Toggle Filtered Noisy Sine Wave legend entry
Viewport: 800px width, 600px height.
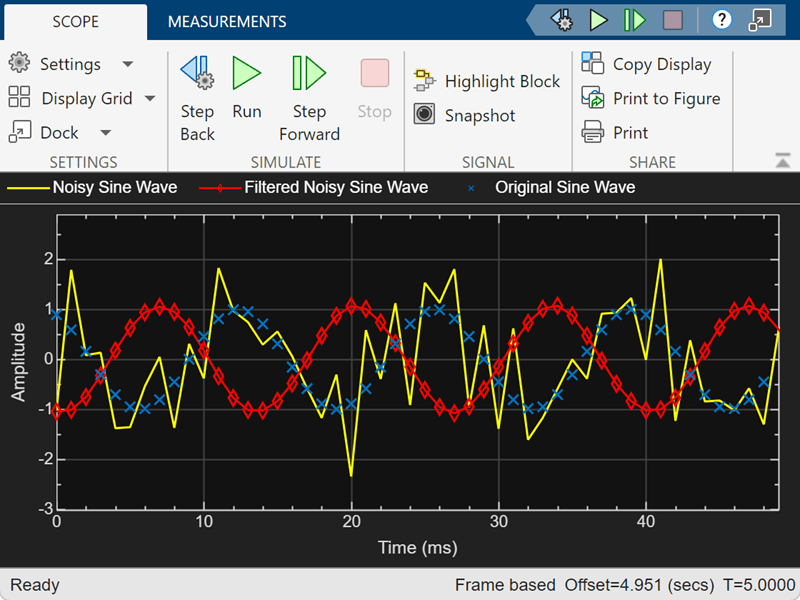click(x=313, y=187)
